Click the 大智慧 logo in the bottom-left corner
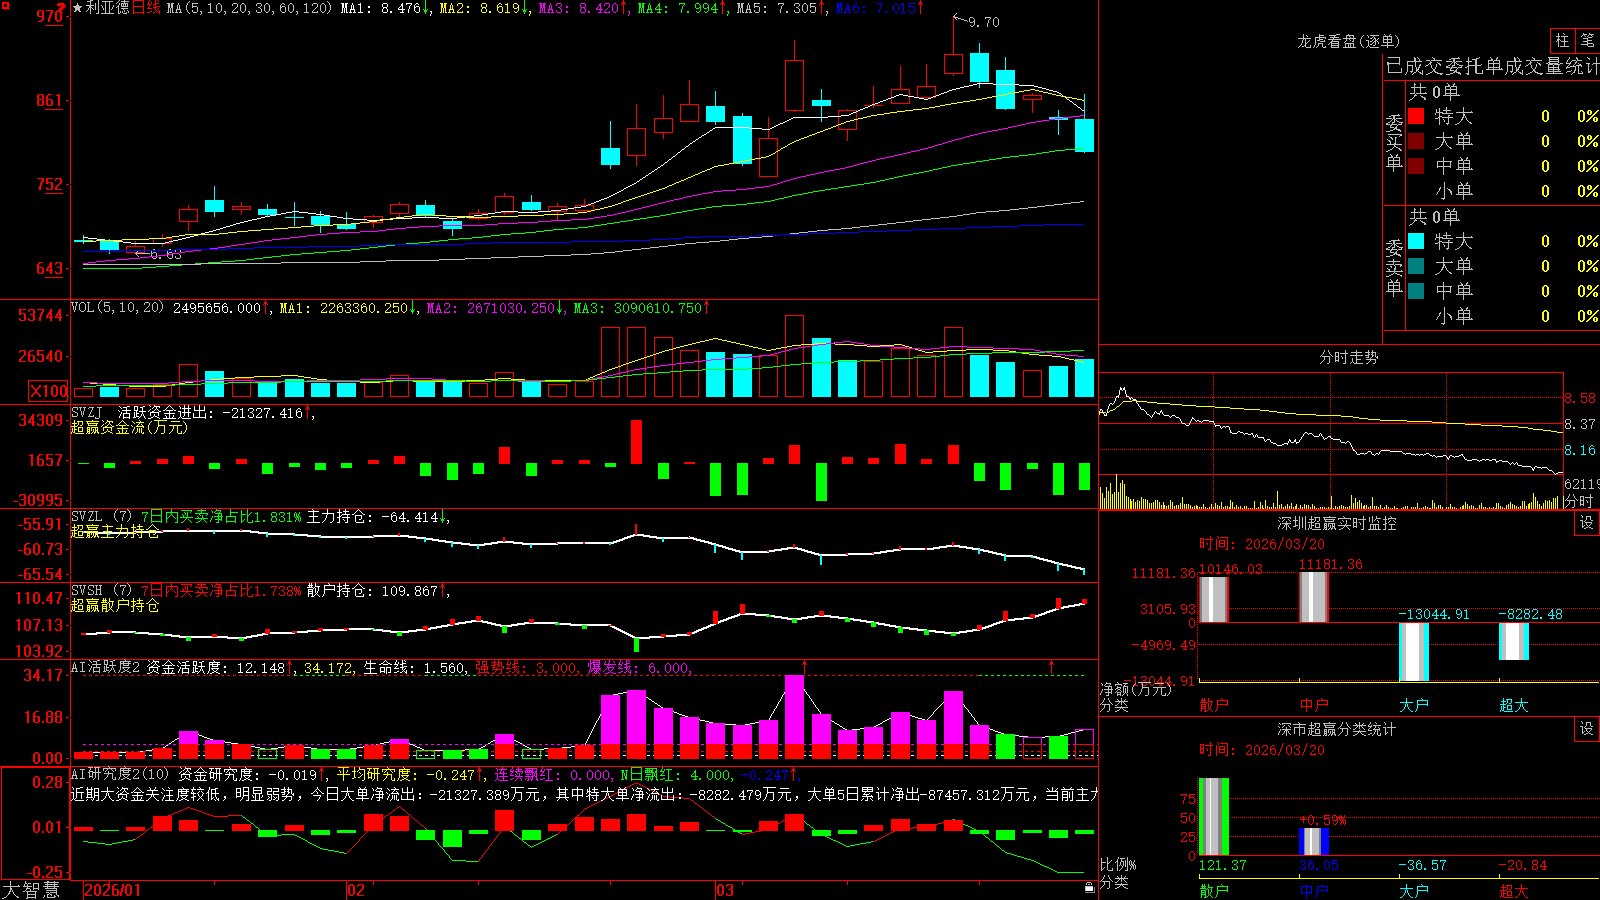The width and height of the screenshot is (1600, 900). coord(31,890)
